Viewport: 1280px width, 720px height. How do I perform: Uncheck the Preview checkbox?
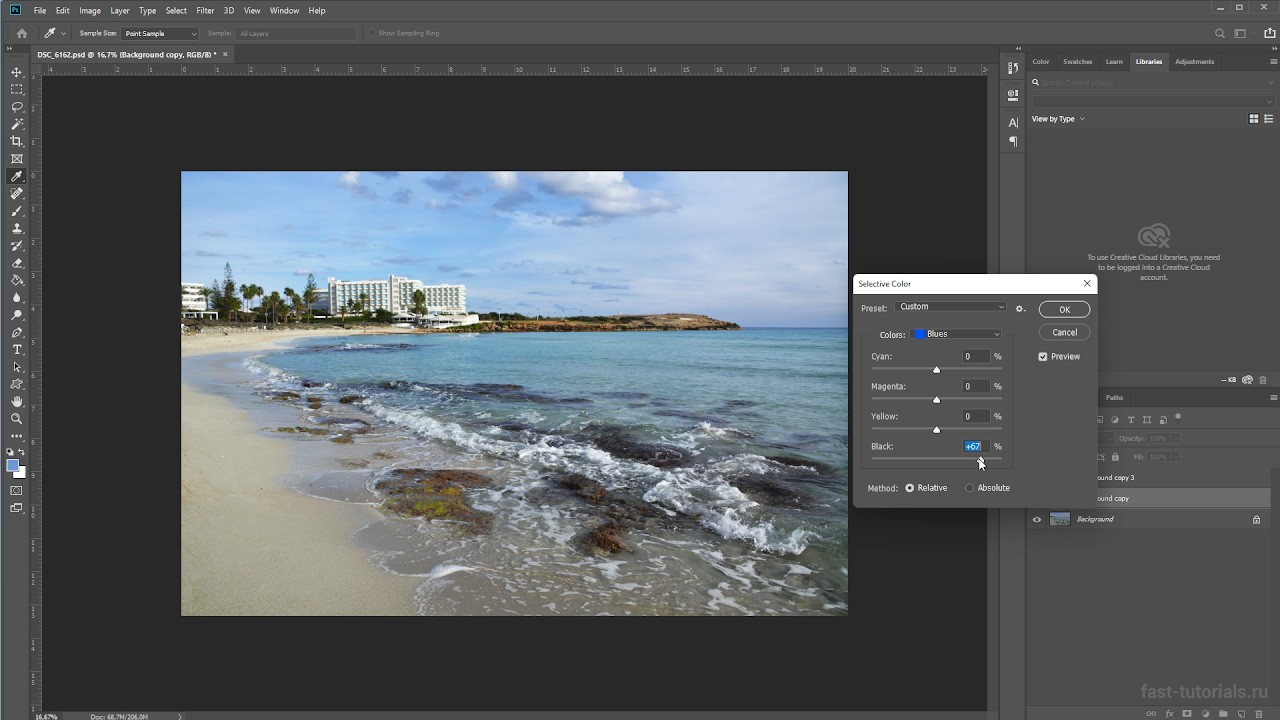pos(1043,357)
